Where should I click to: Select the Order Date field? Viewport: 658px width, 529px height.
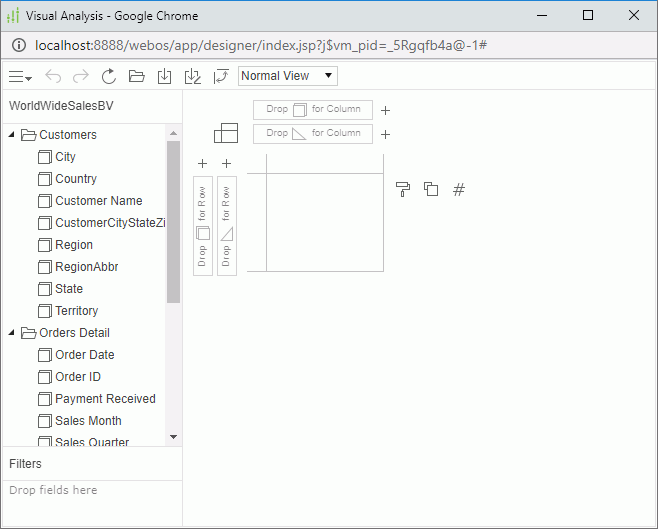point(84,355)
